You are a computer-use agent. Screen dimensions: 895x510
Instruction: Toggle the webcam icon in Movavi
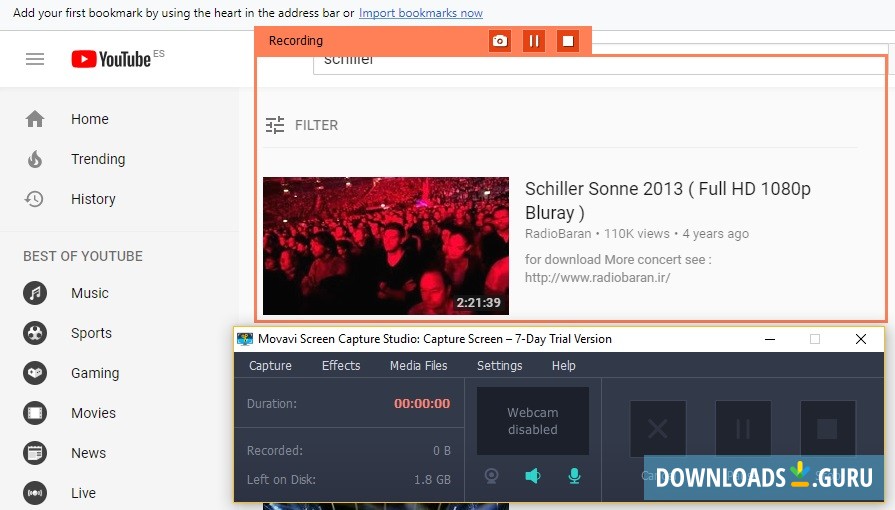[x=491, y=476]
